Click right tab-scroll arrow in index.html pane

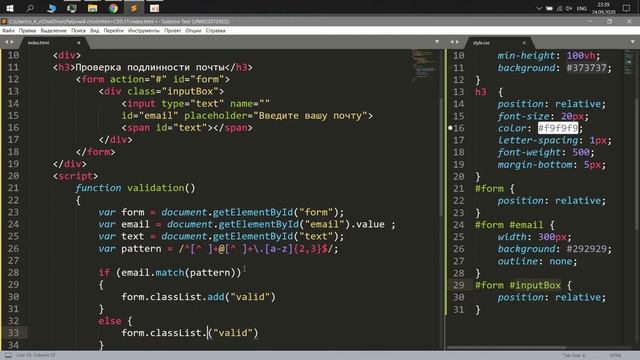point(12,42)
